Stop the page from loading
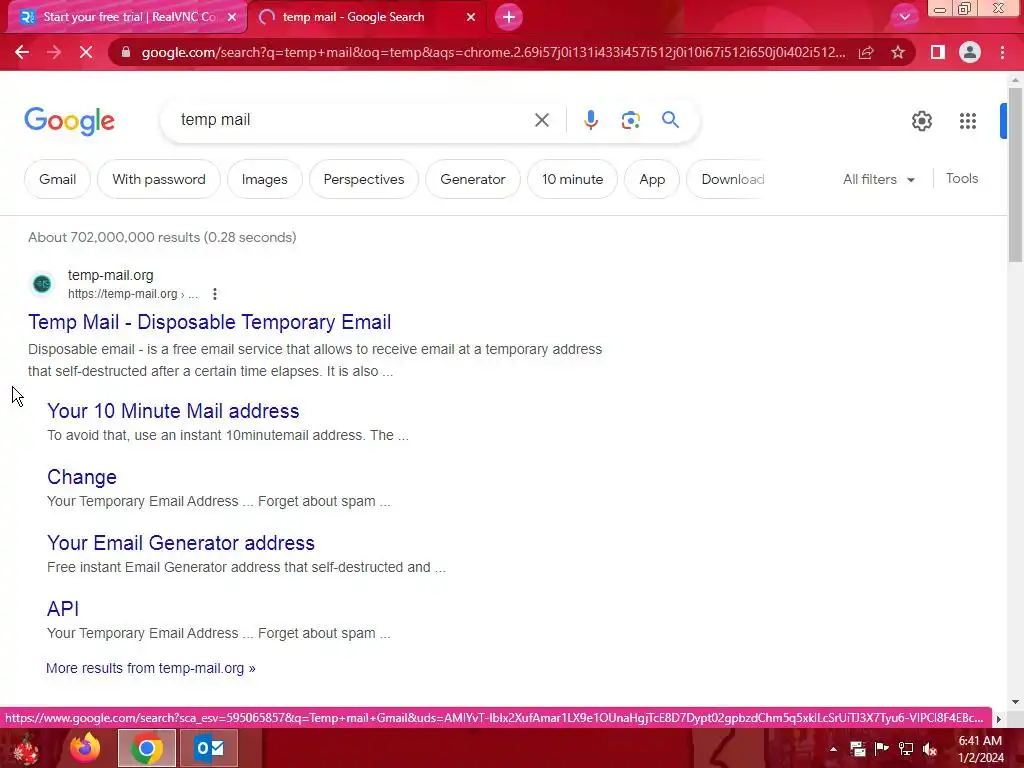Image resolution: width=1024 pixels, height=768 pixels. (x=86, y=52)
